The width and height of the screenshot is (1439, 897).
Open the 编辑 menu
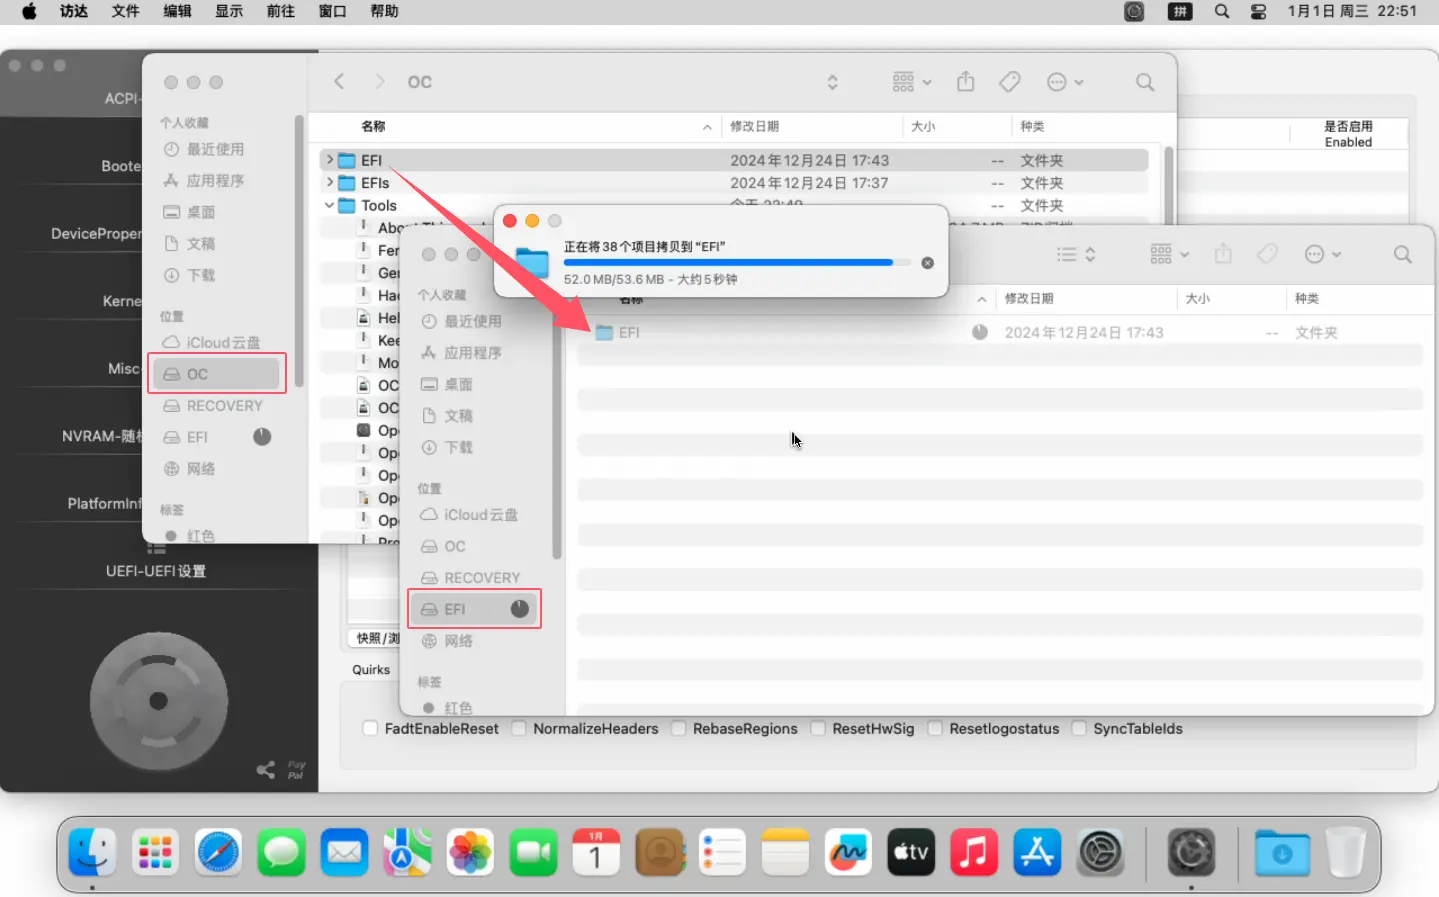click(x=177, y=11)
